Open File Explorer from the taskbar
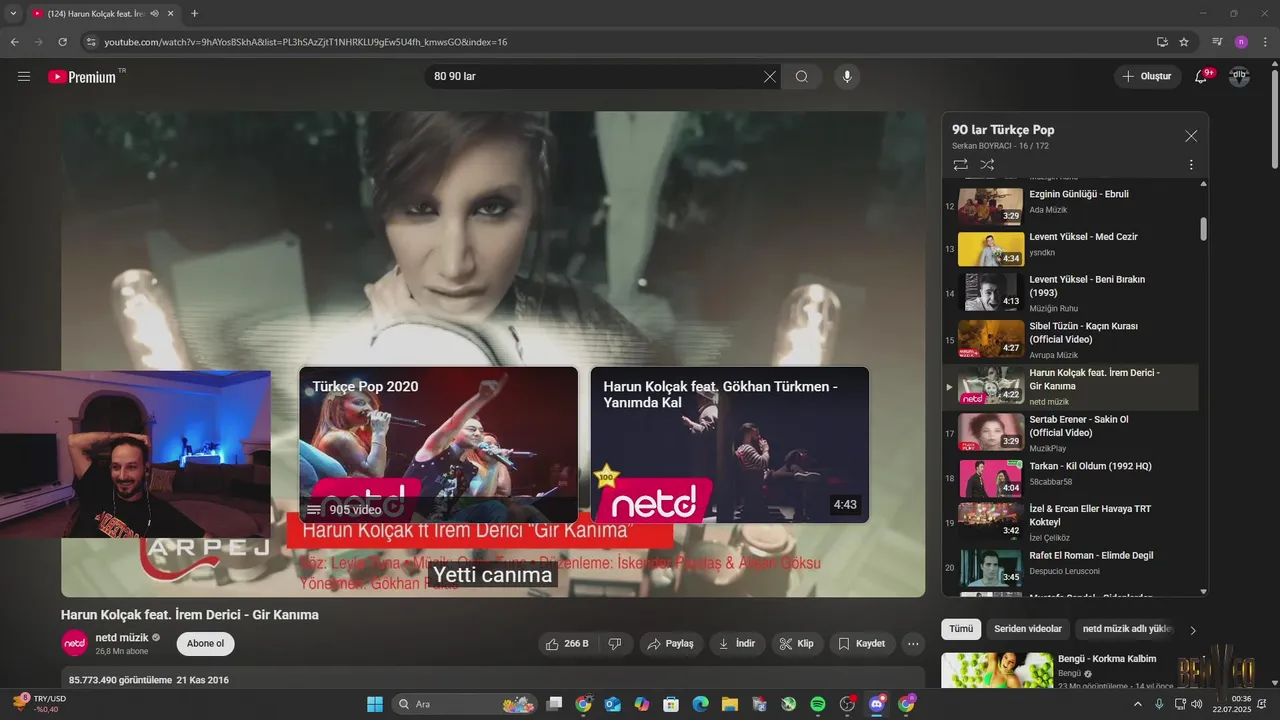This screenshot has width=1280, height=720. point(730,704)
